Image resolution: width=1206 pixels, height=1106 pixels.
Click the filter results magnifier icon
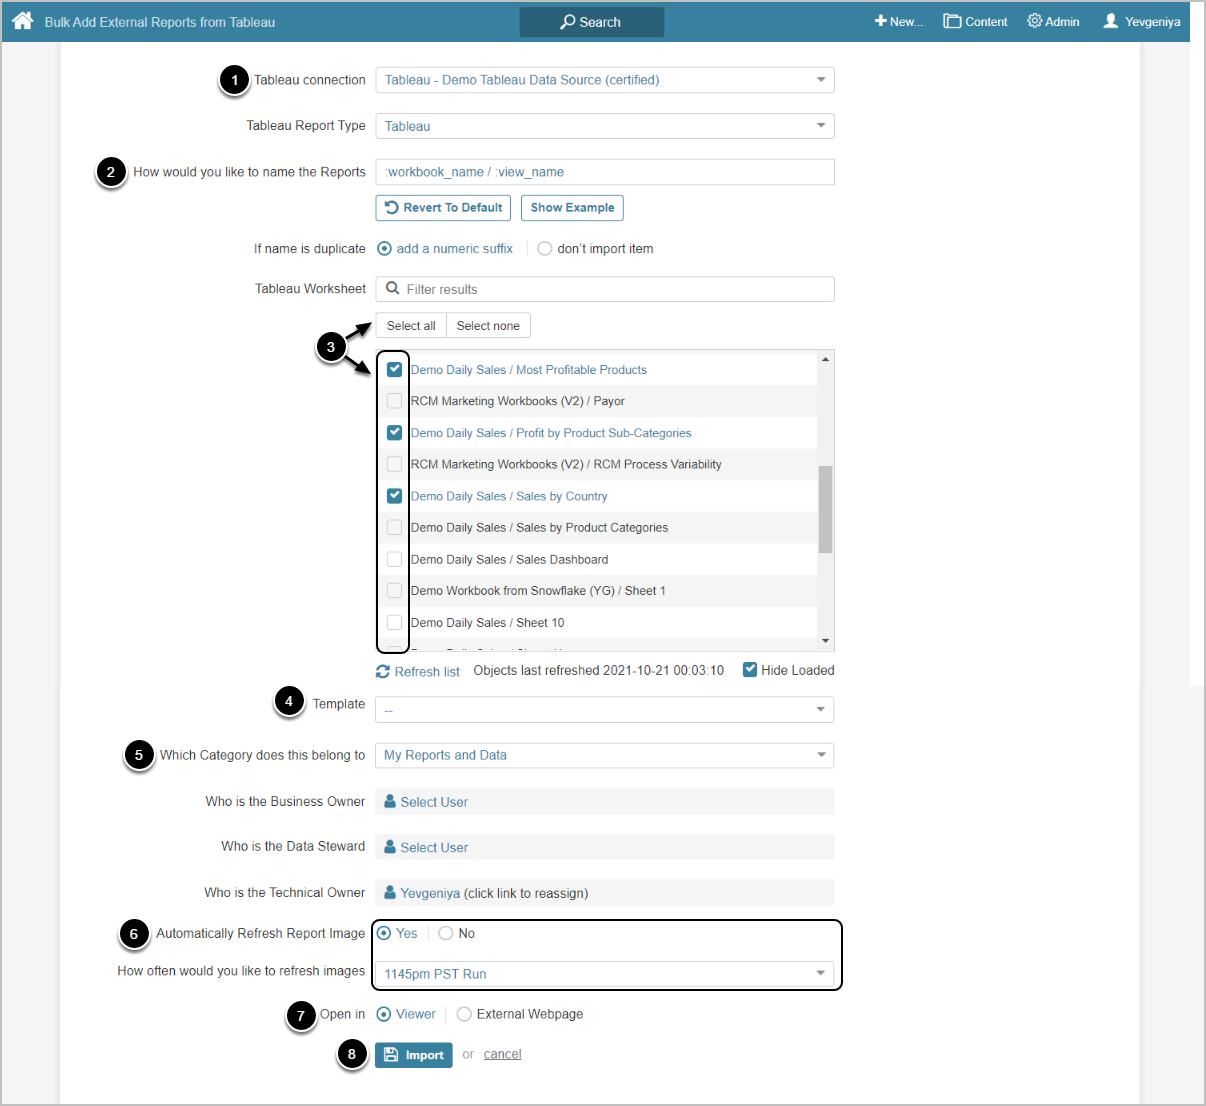pos(393,289)
